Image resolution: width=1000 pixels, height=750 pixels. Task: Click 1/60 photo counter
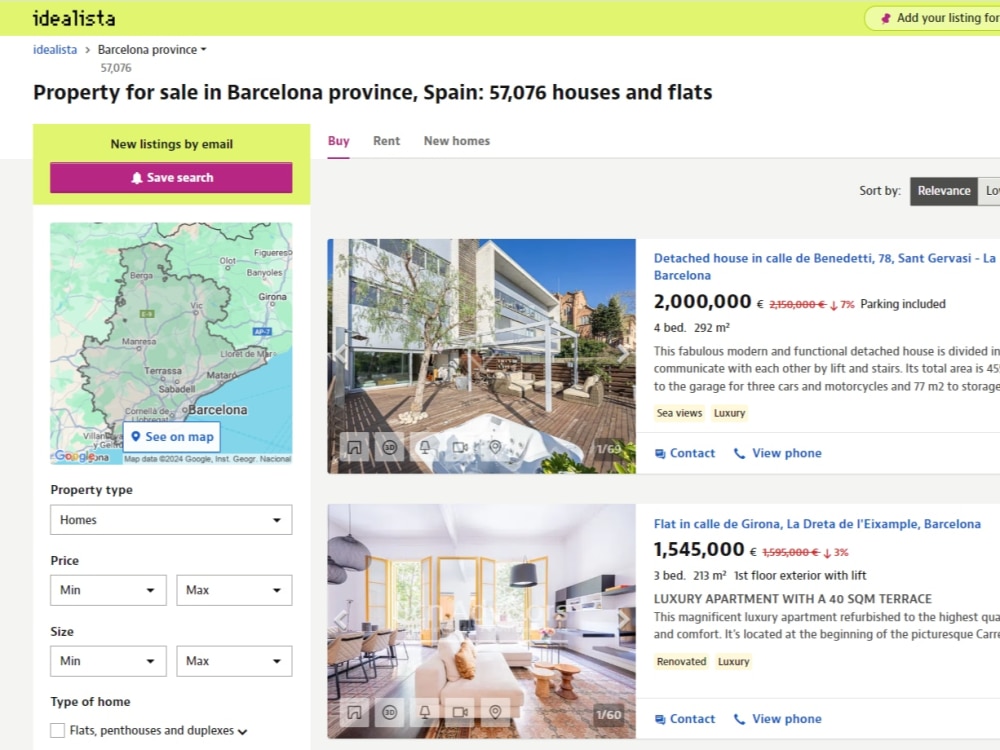pyautogui.click(x=609, y=715)
